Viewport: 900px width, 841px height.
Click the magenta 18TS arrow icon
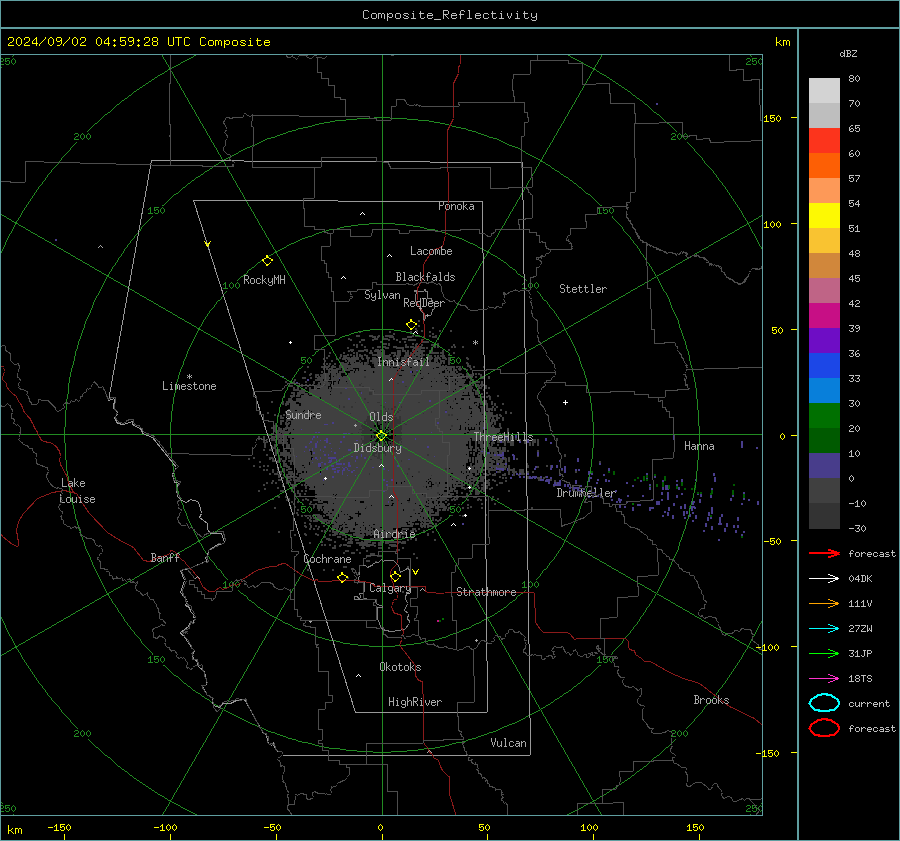pyautogui.click(x=824, y=679)
